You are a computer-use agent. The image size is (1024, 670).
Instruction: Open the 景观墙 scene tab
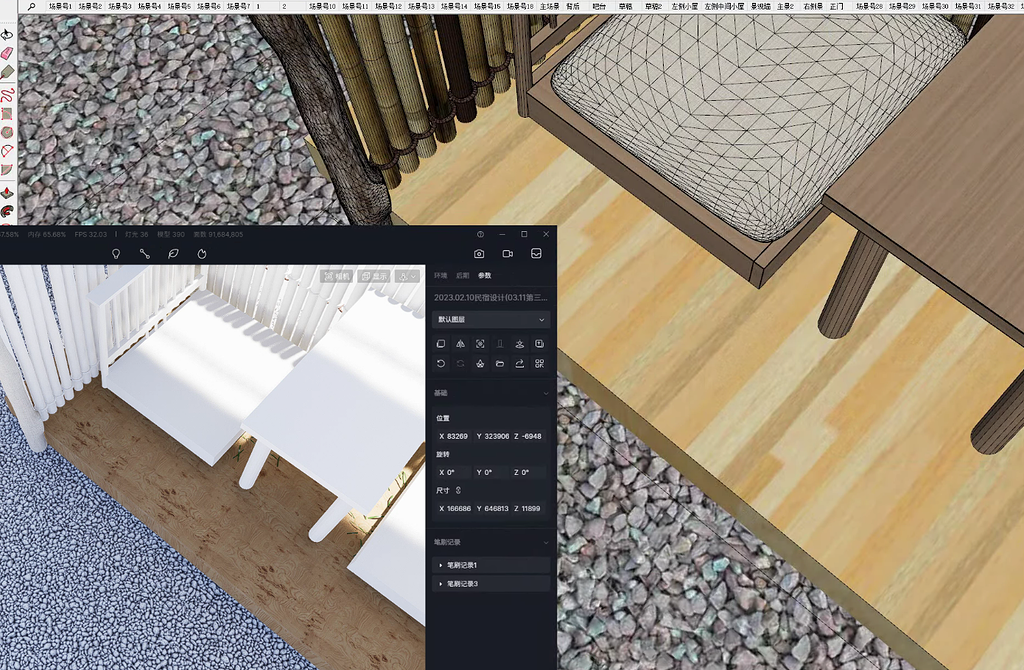(x=760, y=6)
